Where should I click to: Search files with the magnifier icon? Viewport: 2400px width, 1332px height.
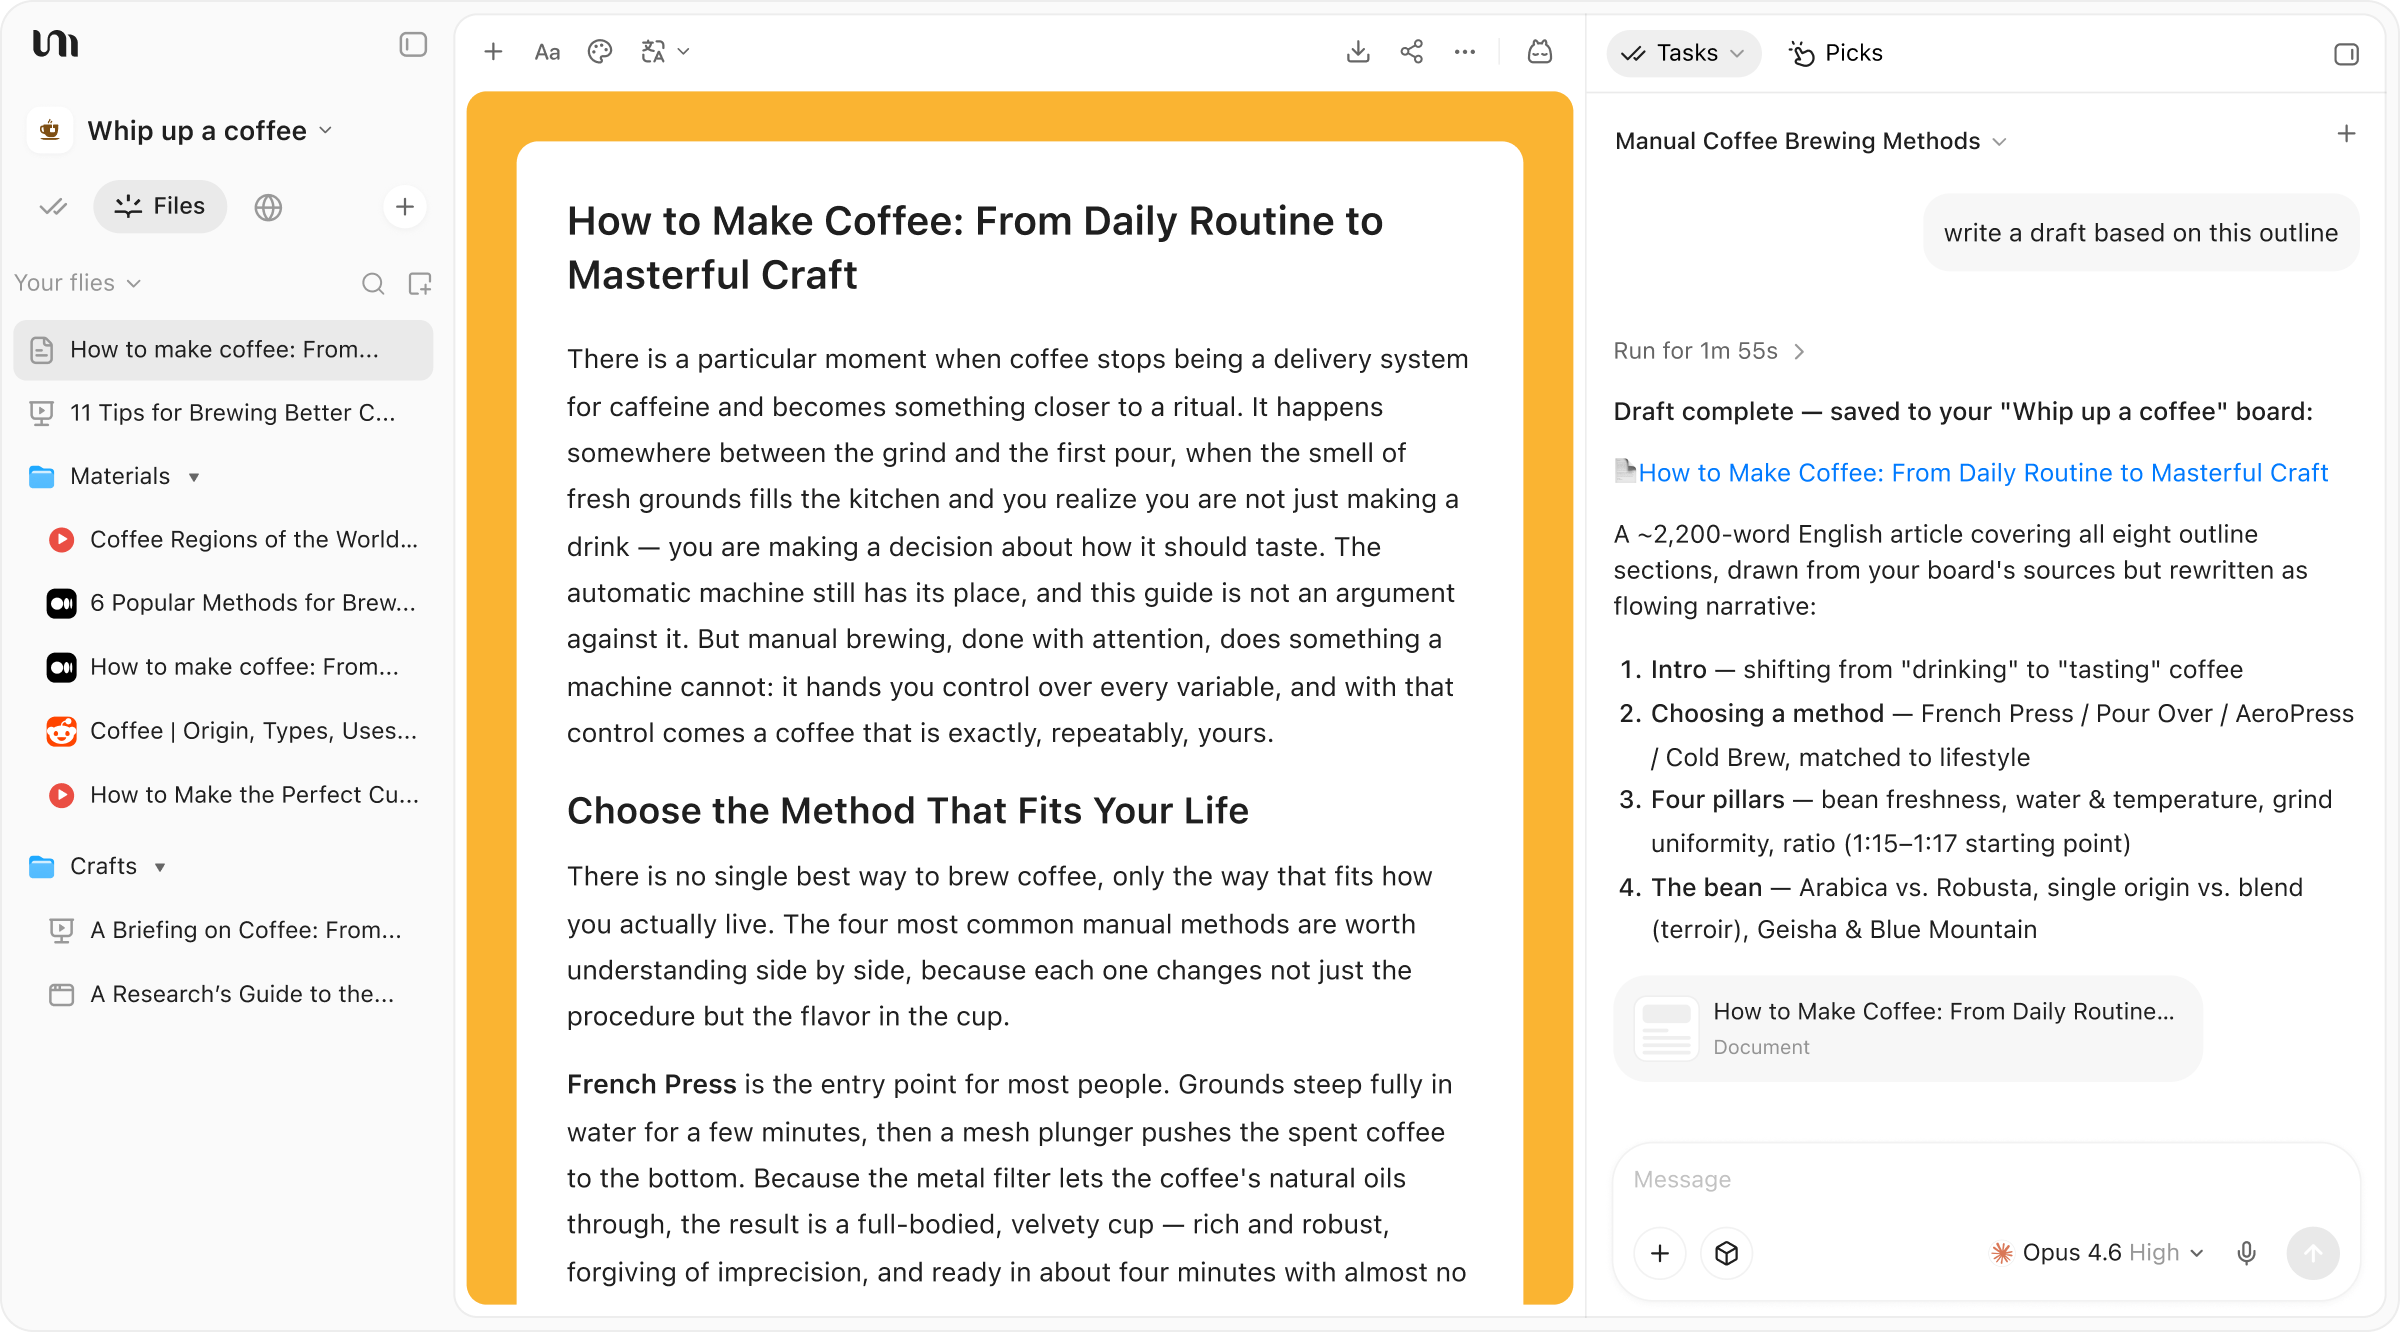[373, 284]
